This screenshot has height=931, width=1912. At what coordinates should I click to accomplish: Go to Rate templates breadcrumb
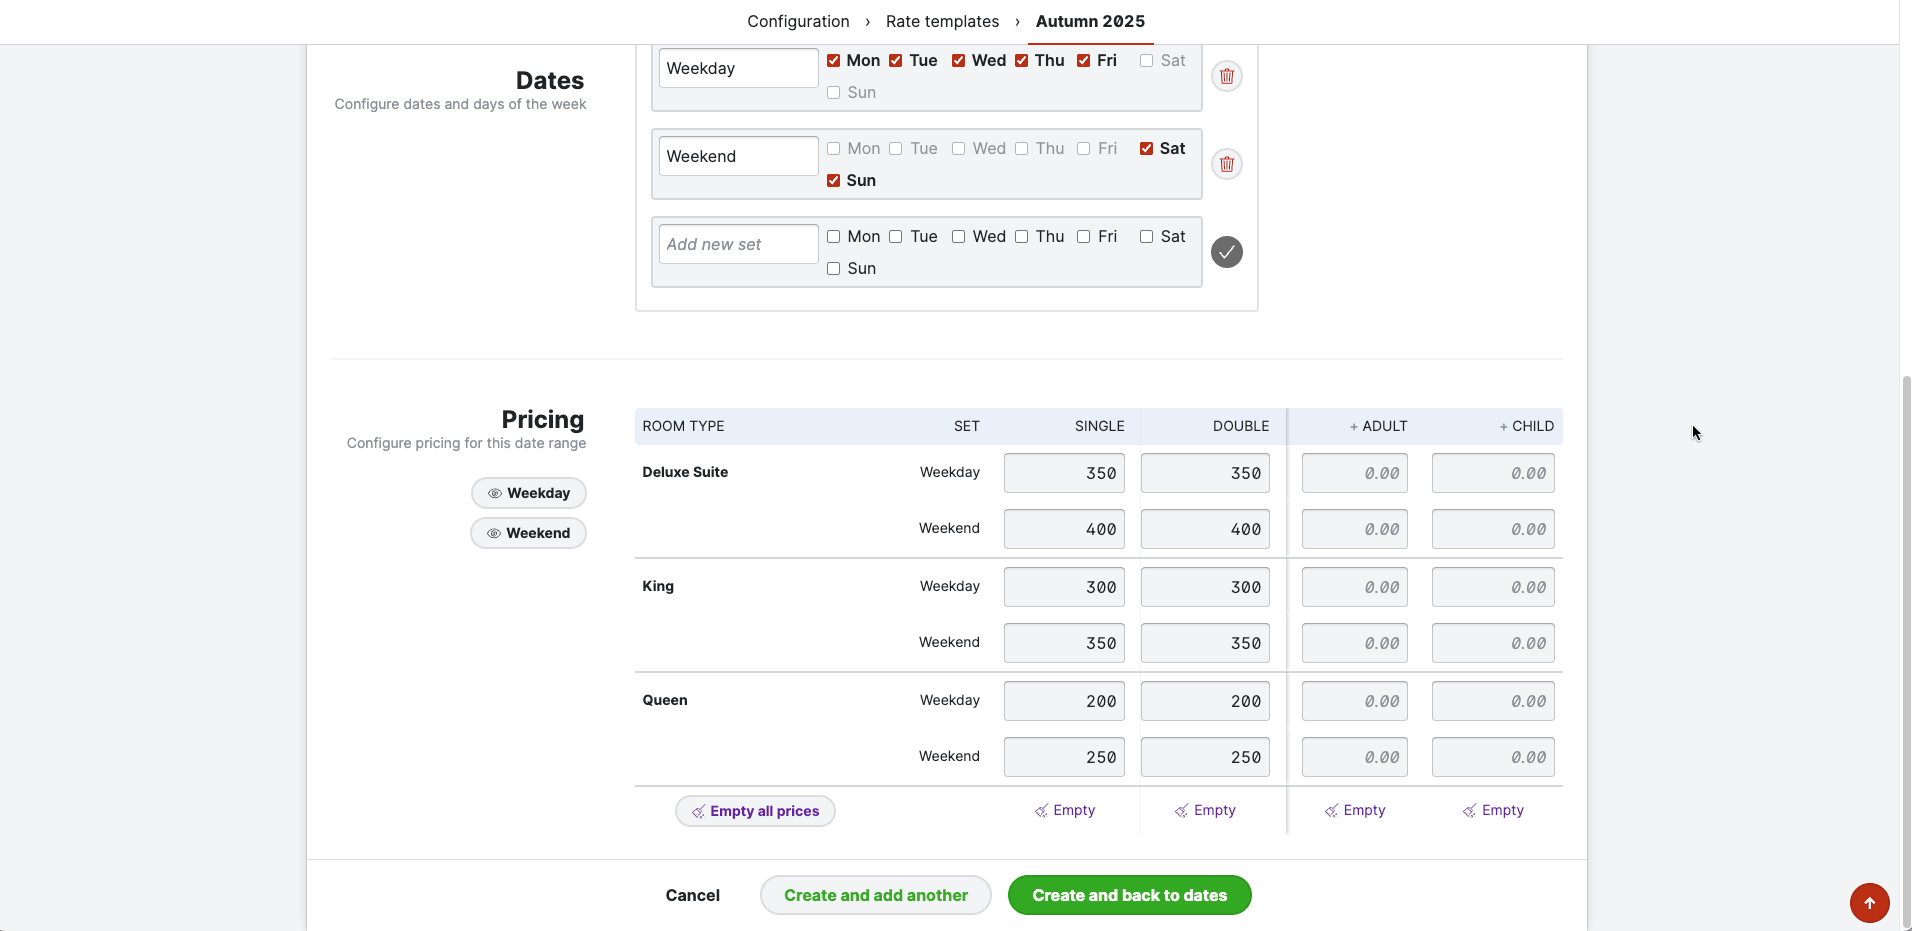(942, 21)
